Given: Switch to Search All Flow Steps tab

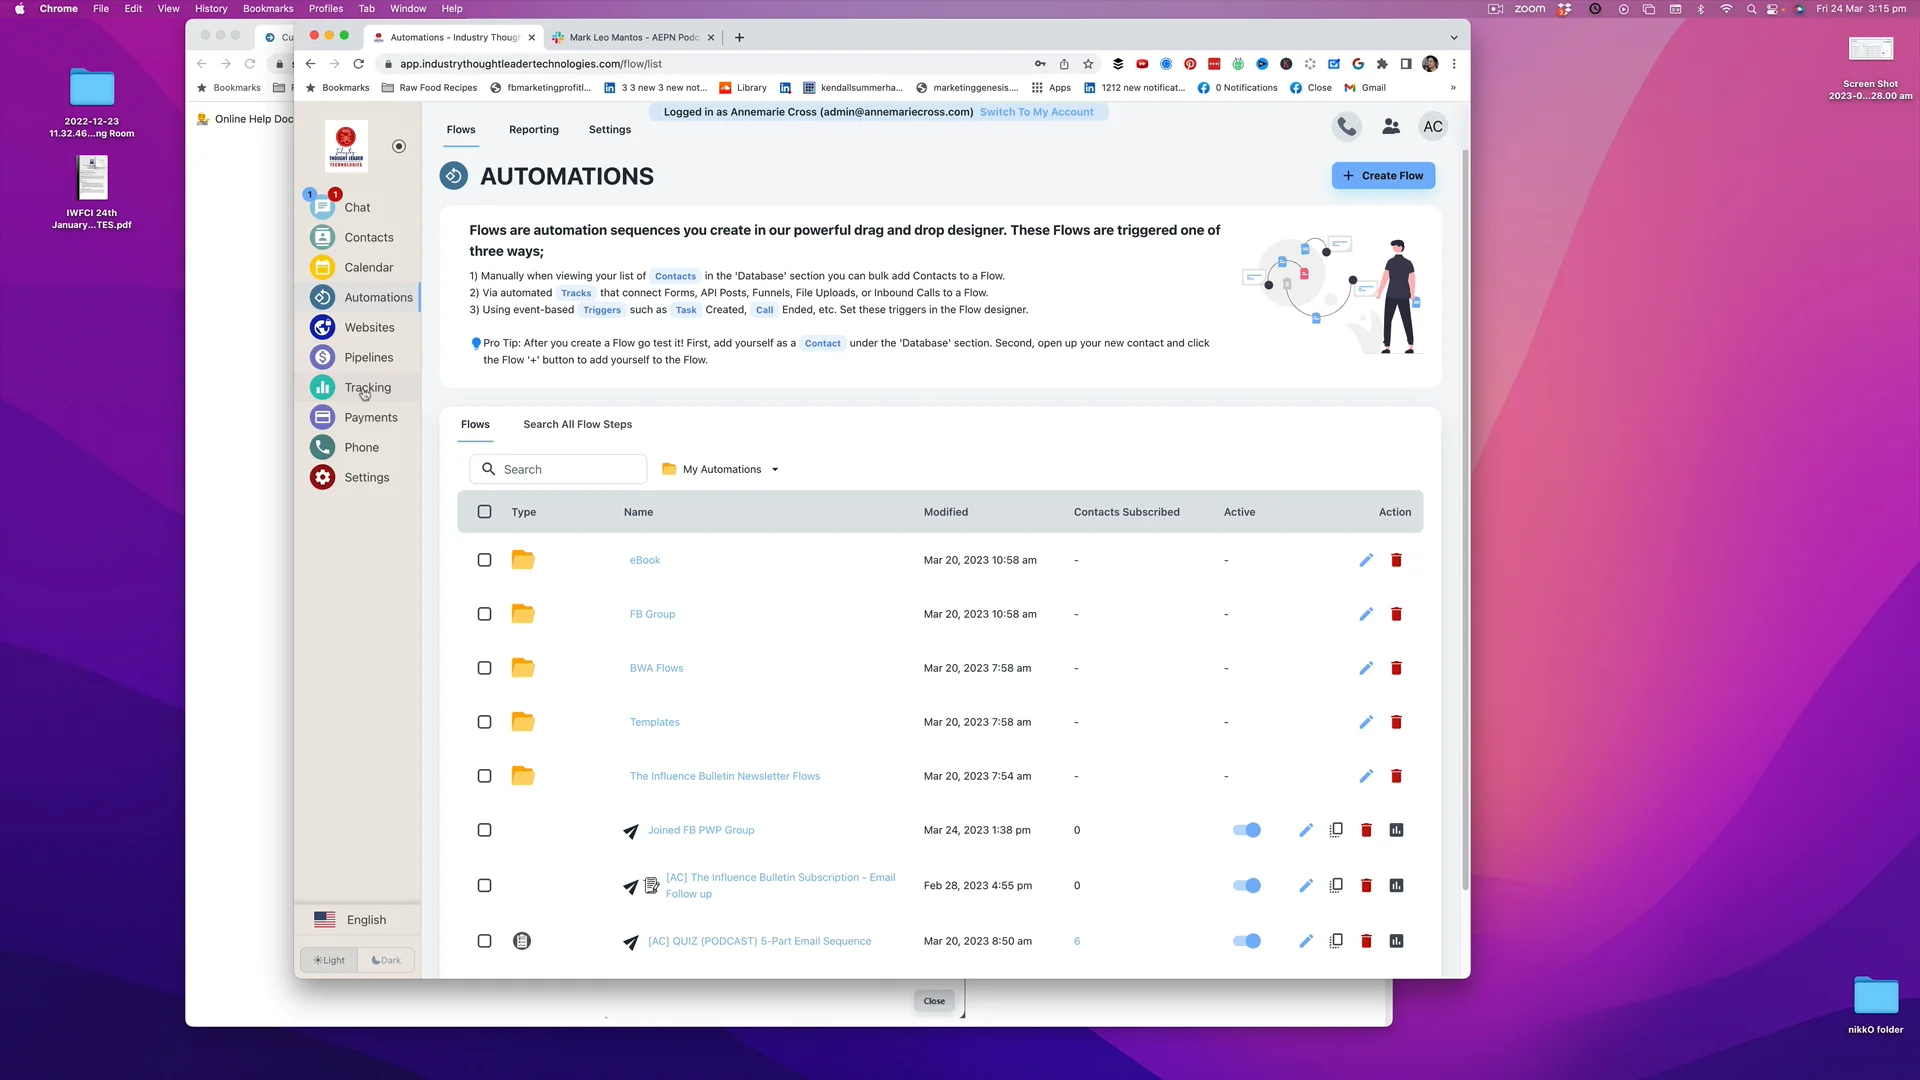Looking at the screenshot, I should (x=578, y=424).
